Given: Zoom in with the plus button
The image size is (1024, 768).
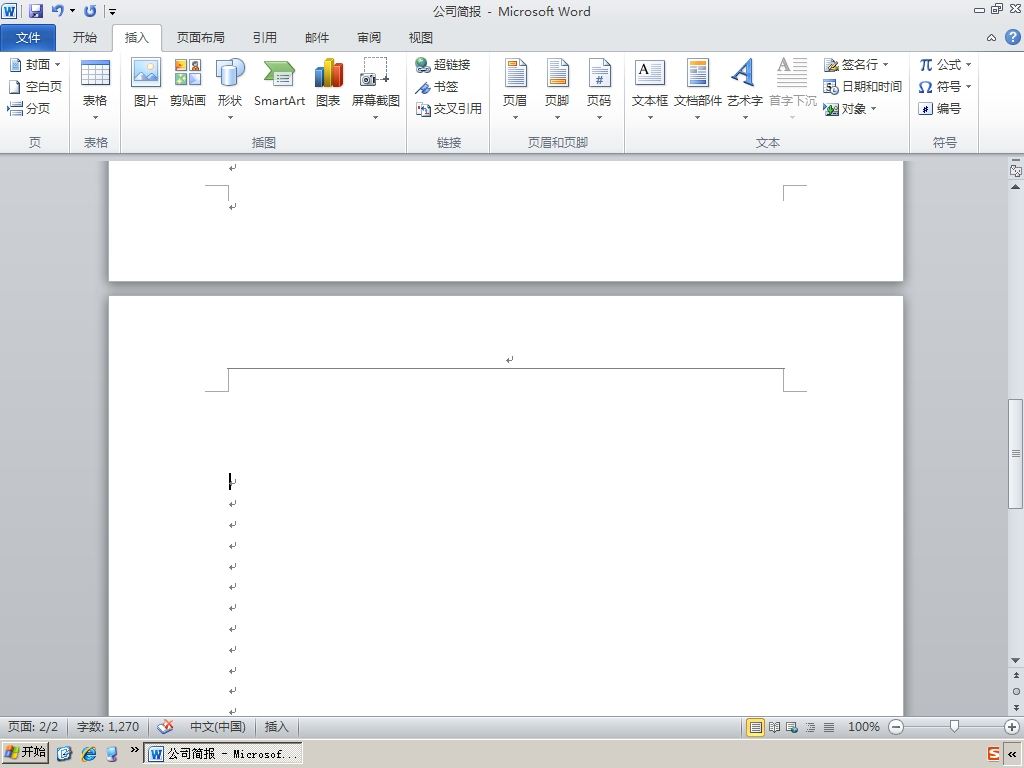Looking at the screenshot, I should [1012, 727].
